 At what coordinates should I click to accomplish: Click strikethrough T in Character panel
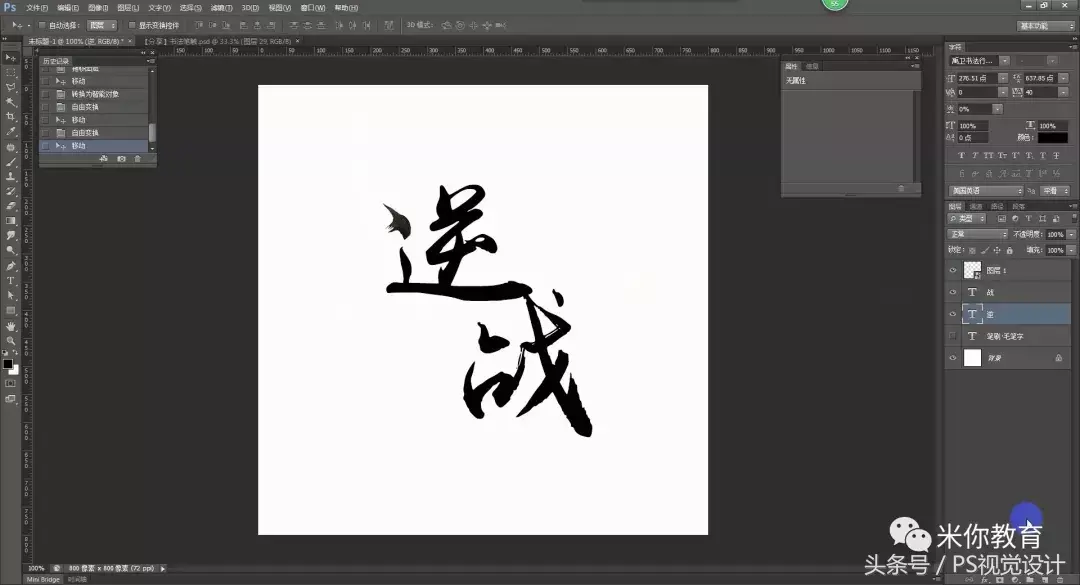[x=1056, y=156]
